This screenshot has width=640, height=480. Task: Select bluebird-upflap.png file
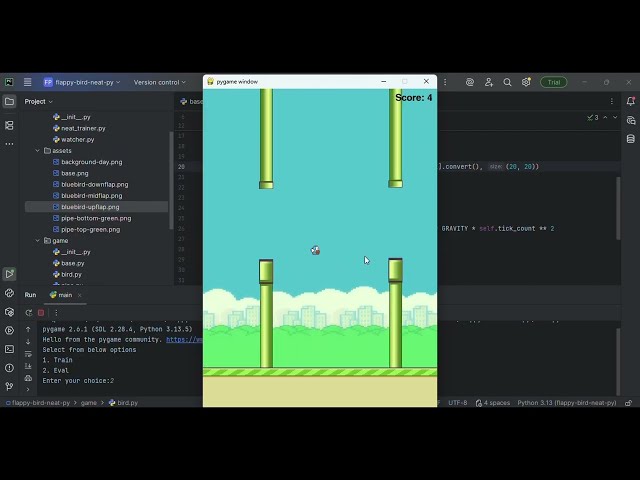[86, 207]
